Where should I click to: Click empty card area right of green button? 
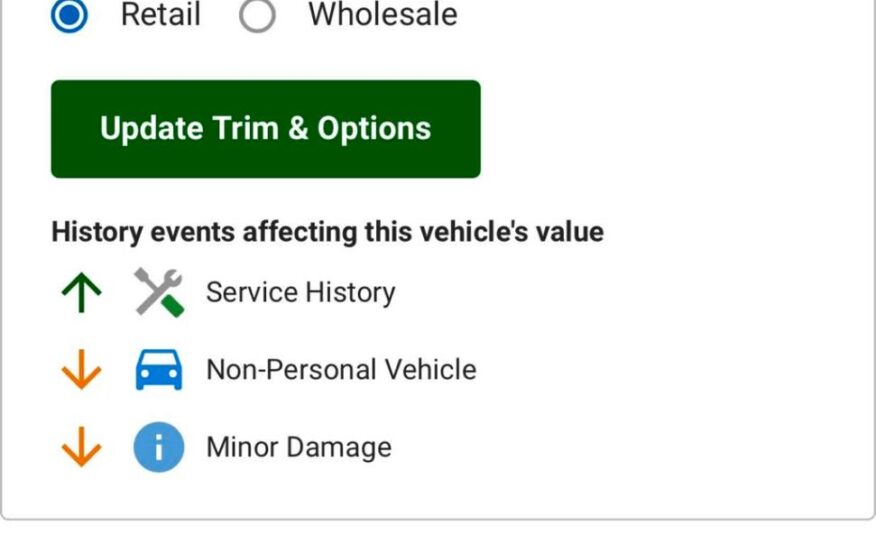670,130
